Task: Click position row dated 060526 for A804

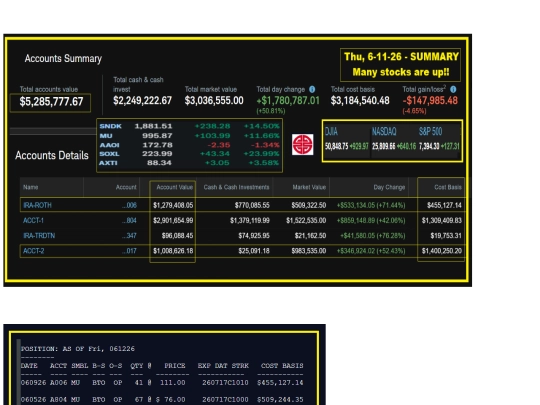Action: coord(162,399)
